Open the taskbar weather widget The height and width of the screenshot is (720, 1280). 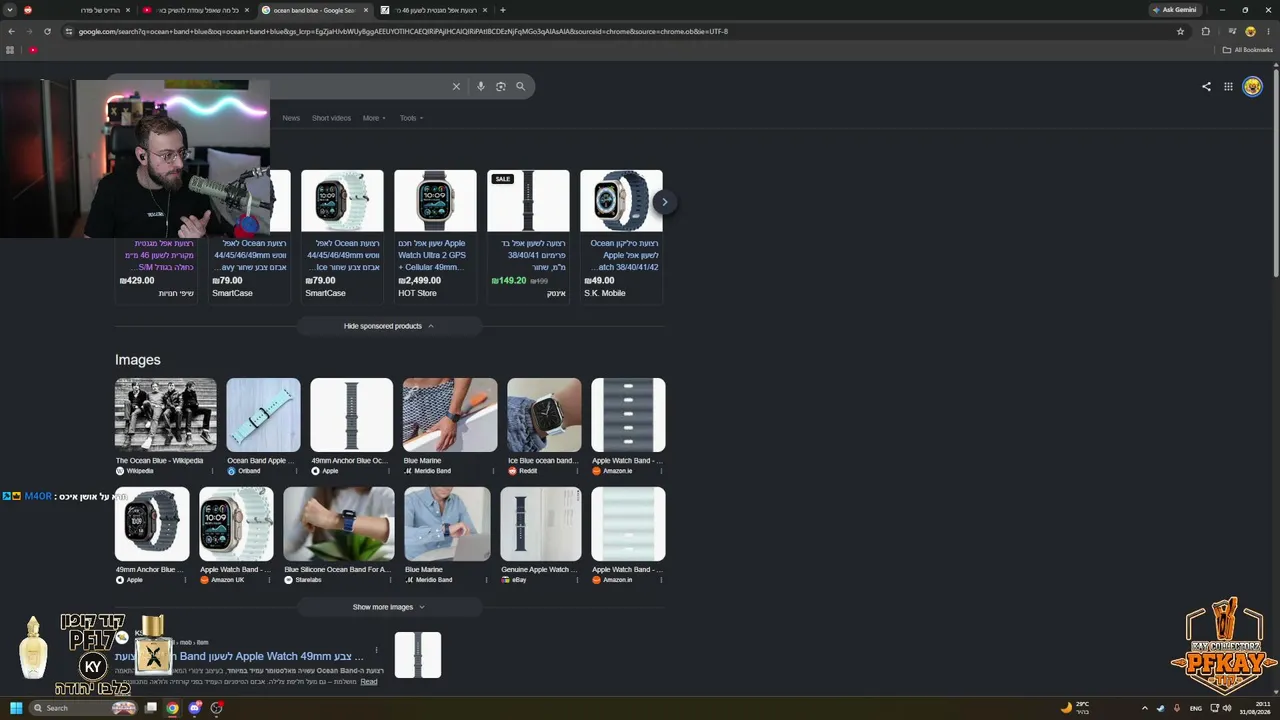coord(1075,708)
